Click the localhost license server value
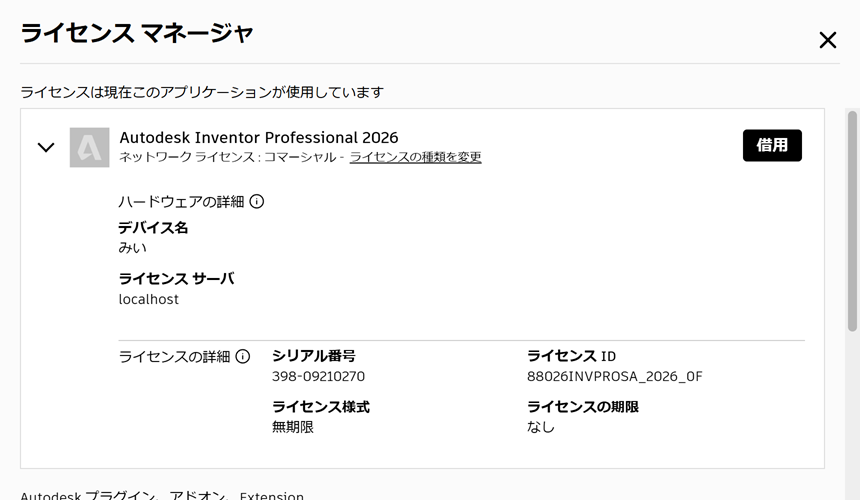 149,299
